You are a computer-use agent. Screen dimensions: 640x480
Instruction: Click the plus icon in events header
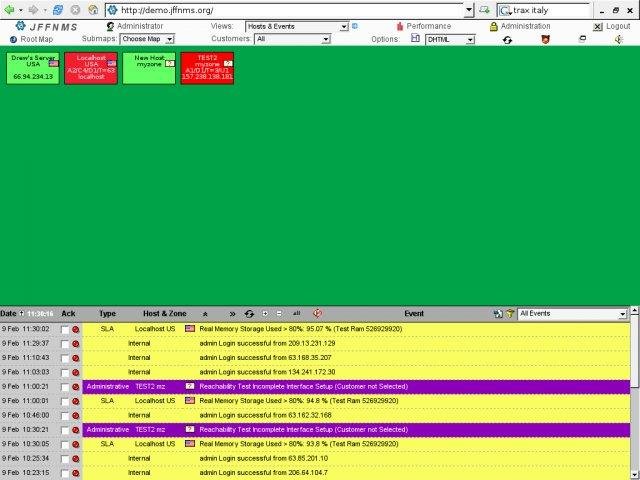click(265, 313)
